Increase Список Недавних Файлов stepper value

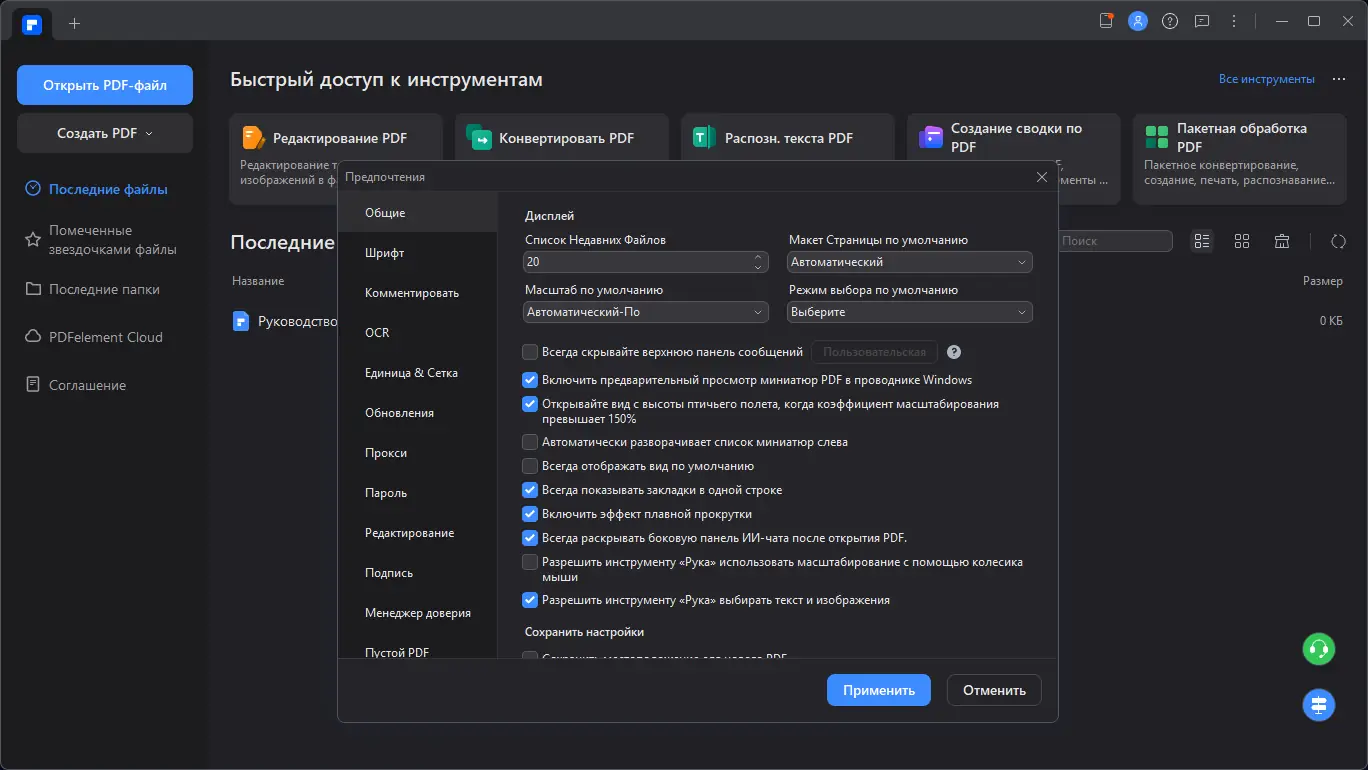pyautogui.click(x=758, y=257)
